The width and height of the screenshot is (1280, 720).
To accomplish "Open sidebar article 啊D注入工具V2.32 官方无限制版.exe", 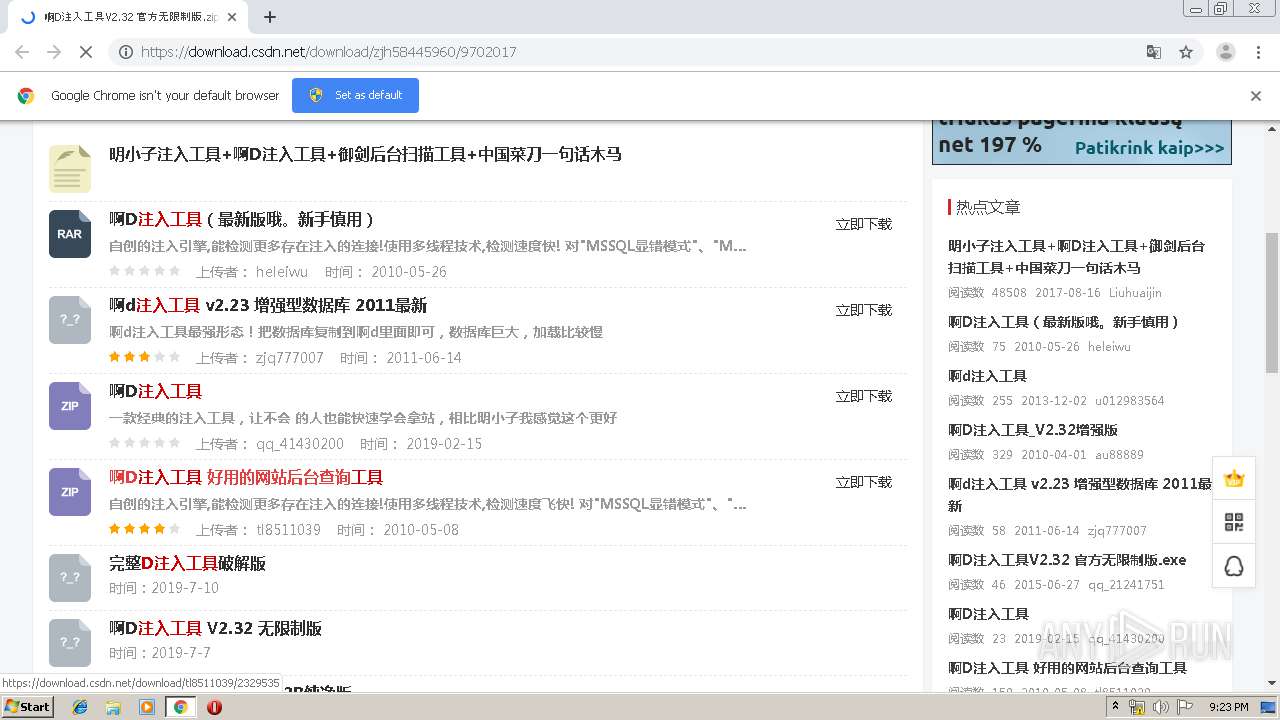I will pos(1067,560).
